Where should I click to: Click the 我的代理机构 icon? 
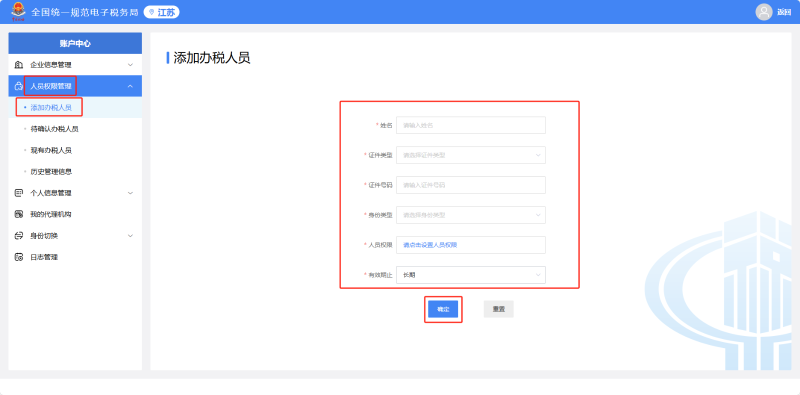point(19,214)
